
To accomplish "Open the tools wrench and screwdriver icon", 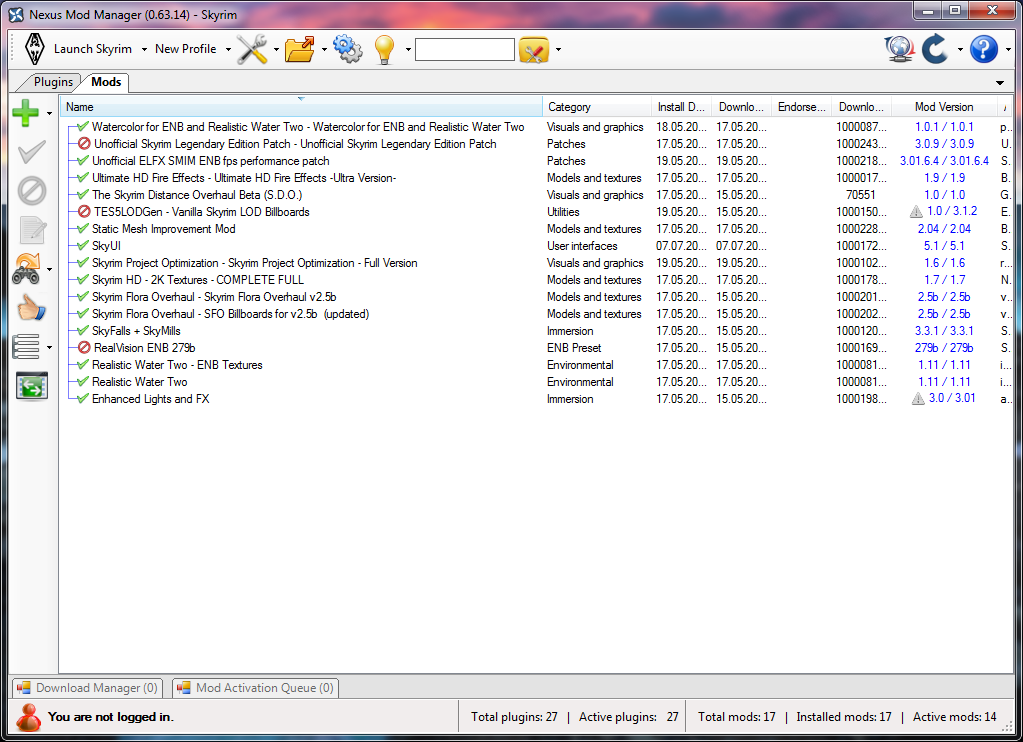I will [251, 49].
